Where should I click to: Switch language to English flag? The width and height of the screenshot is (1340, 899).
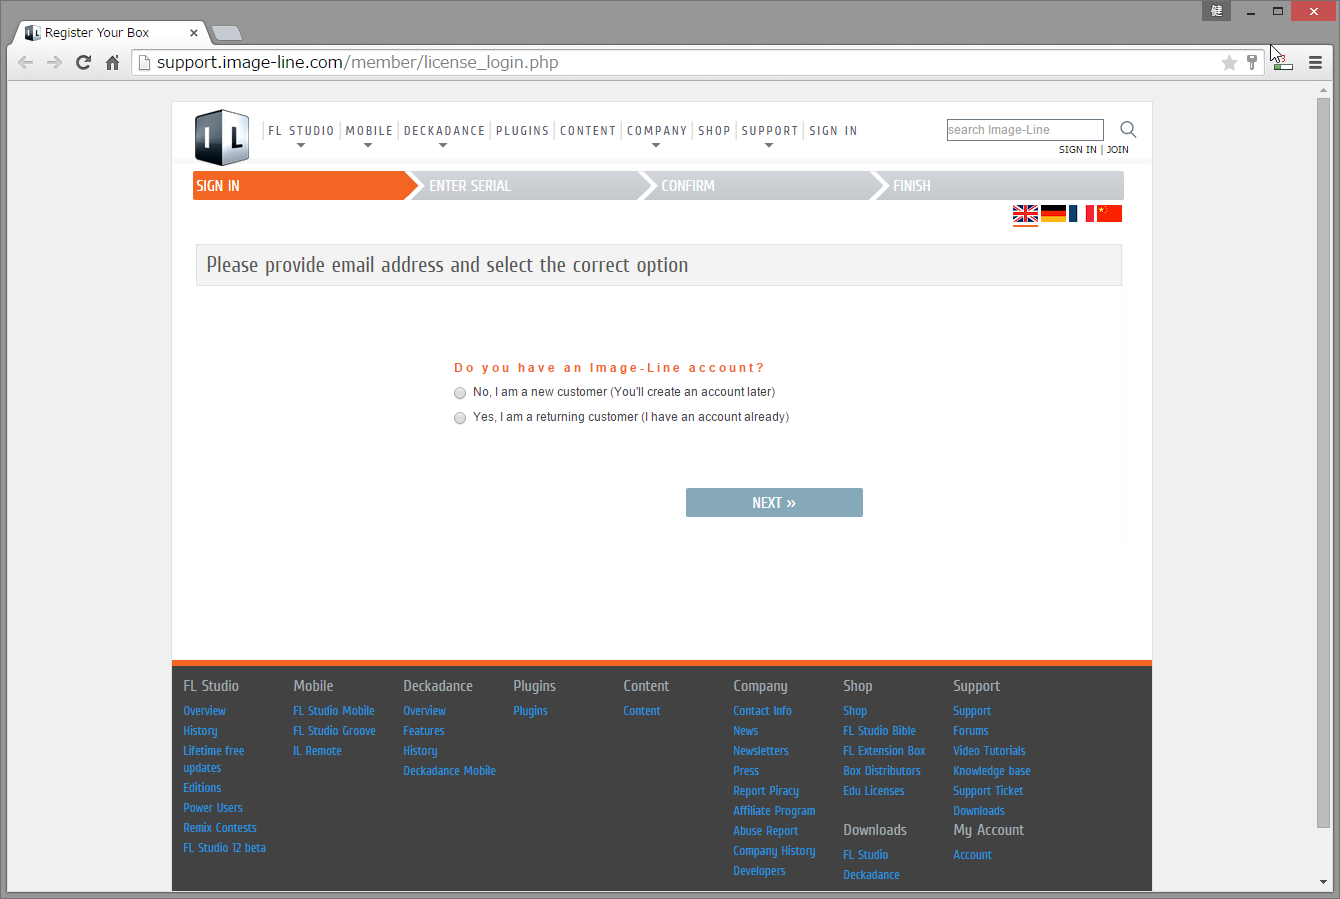tap(1025, 213)
